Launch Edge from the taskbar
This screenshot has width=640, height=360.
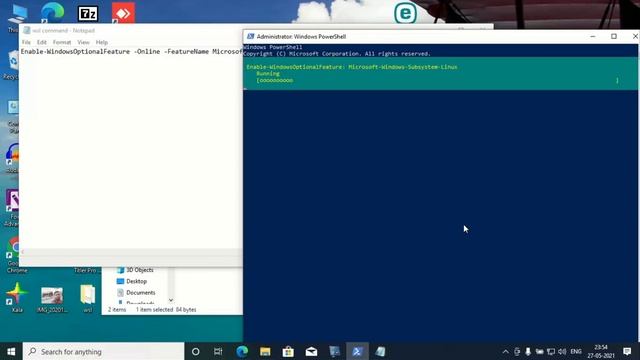tap(242, 351)
